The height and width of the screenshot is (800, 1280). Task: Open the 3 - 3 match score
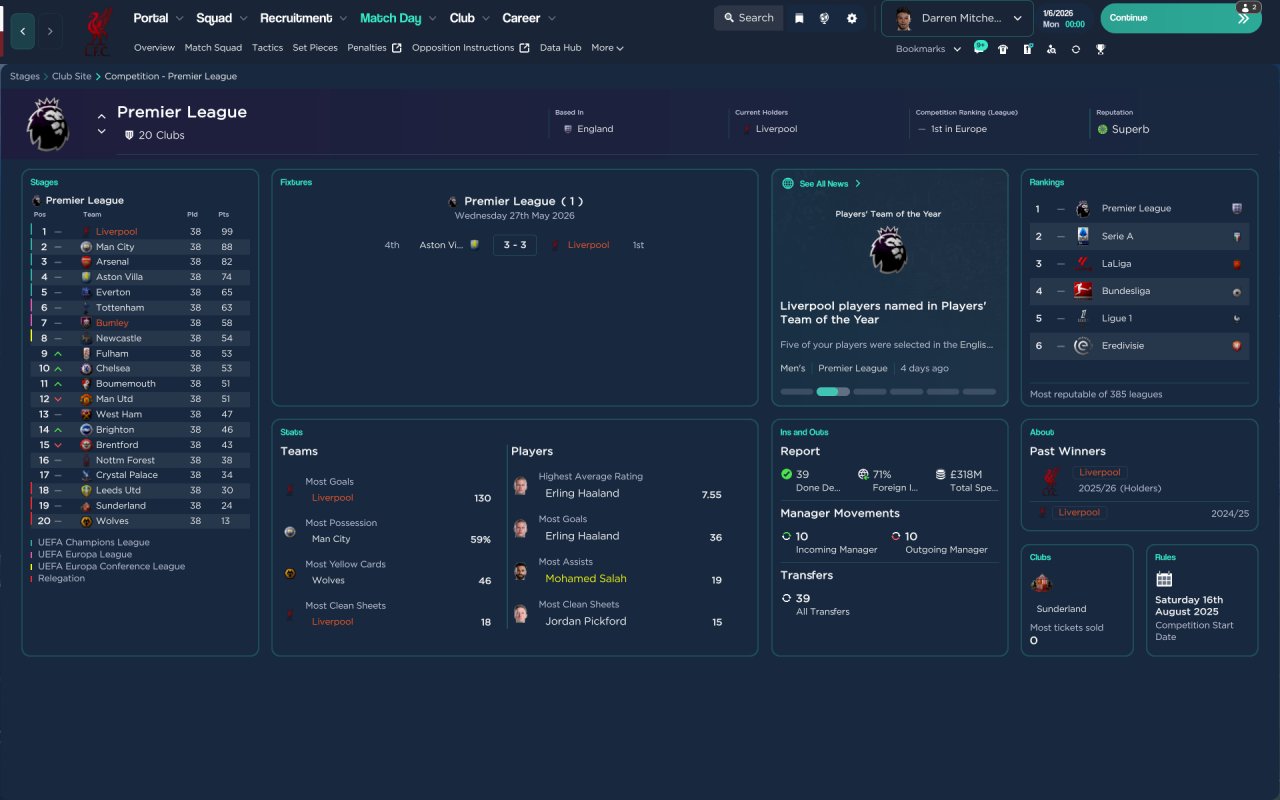515,245
